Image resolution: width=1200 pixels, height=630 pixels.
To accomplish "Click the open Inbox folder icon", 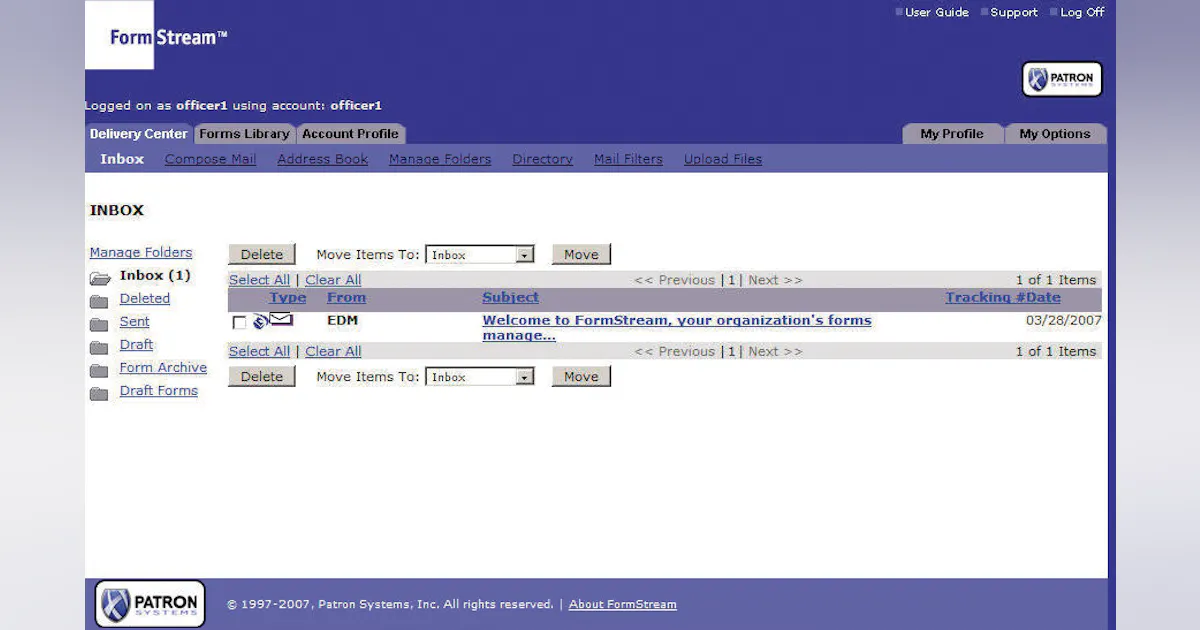I will click(x=99, y=278).
